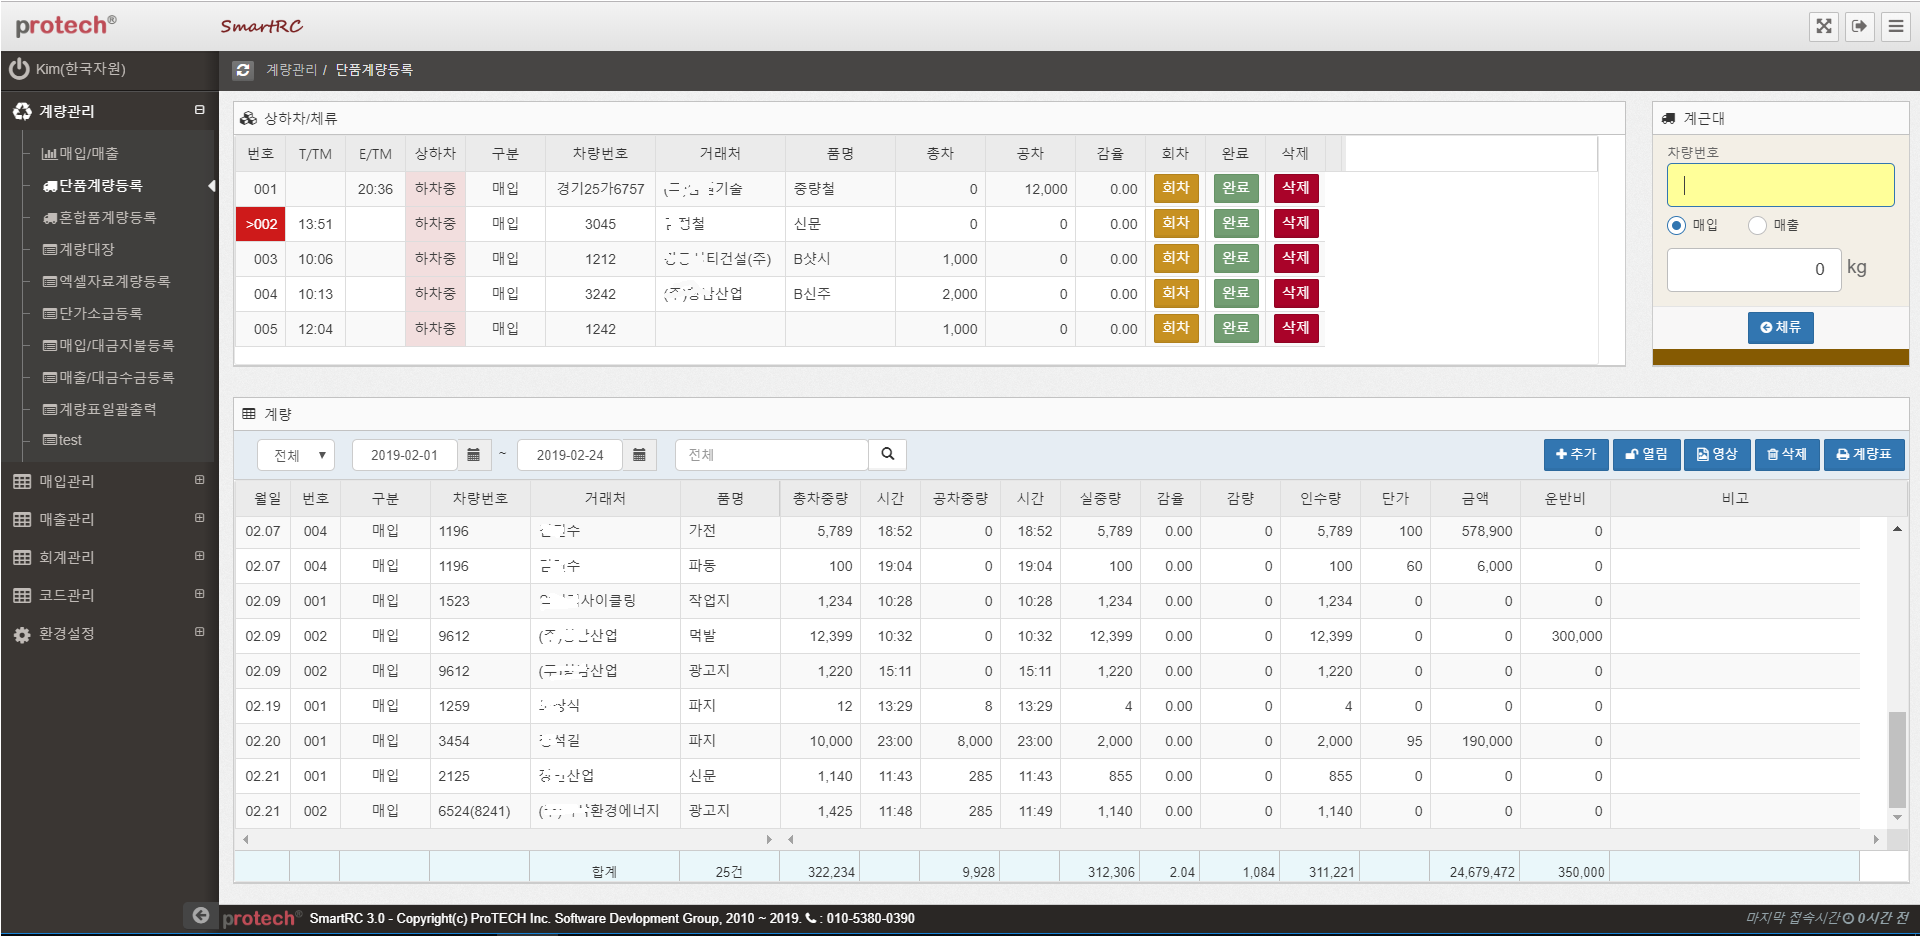Click the refresh icon beside breadcrumb
The image size is (1920, 936).
(243, 70)
